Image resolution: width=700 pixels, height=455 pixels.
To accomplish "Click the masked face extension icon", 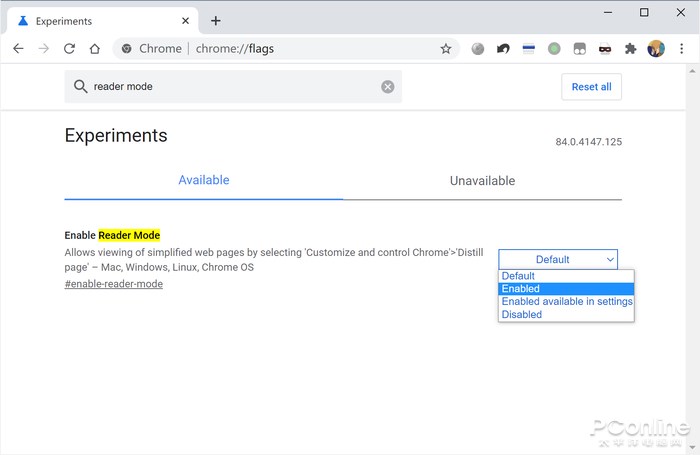I will (605, 49).
